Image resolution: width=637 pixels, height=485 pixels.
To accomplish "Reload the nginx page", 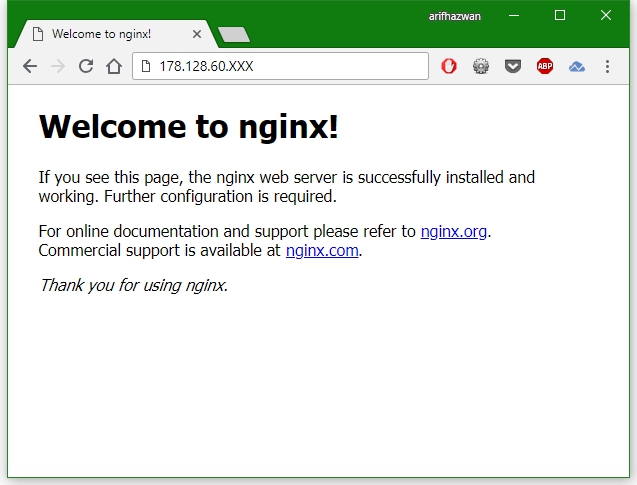I will tap(86, 66).
